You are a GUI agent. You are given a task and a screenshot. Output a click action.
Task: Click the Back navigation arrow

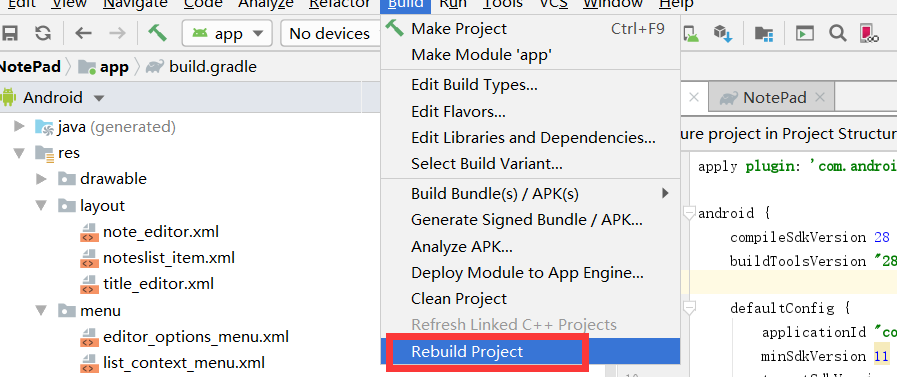click(84, 33)
